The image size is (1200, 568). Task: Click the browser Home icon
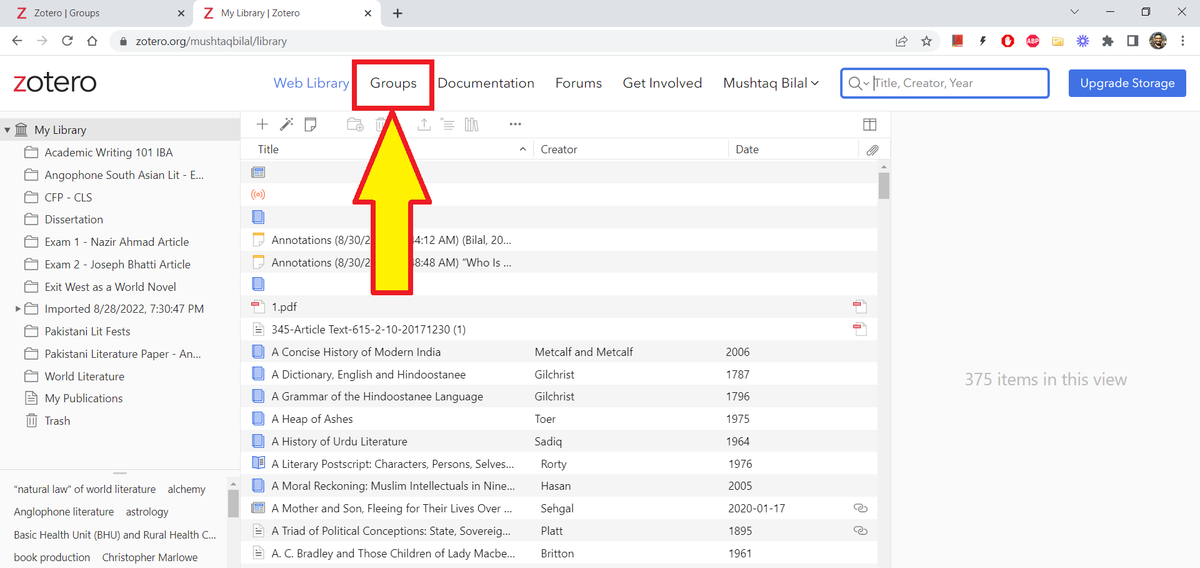pyautogui.click(x=92, y=41)
